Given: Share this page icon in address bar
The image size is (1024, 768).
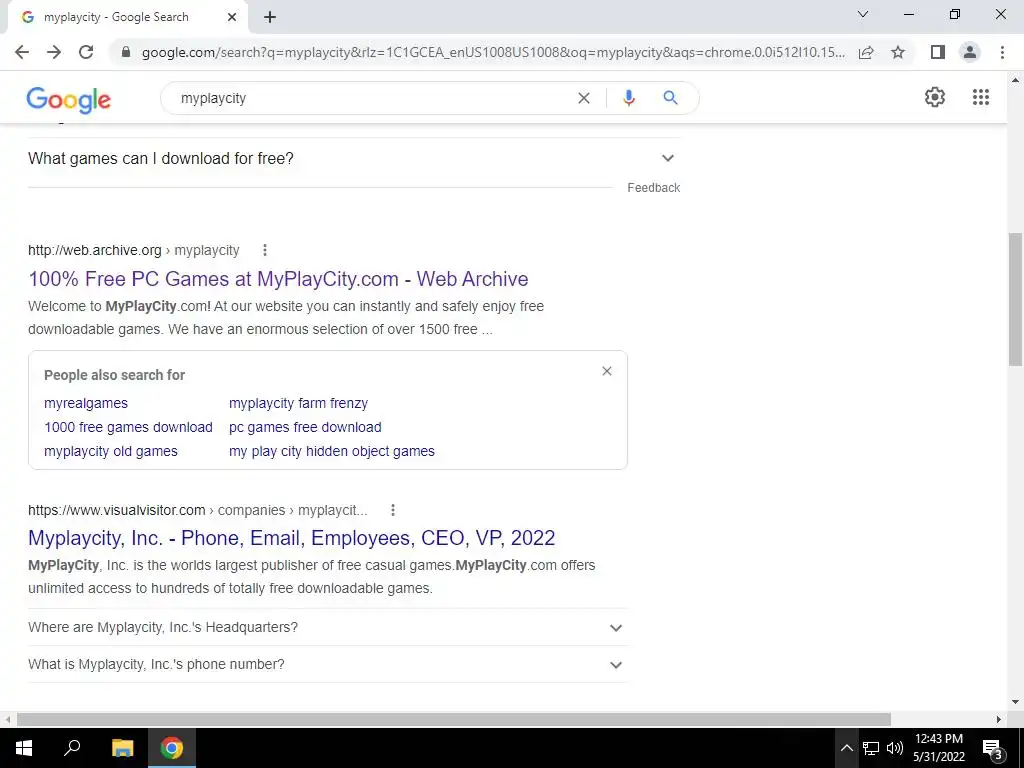Looking at the screenshot, I should (x=866, y=52).
